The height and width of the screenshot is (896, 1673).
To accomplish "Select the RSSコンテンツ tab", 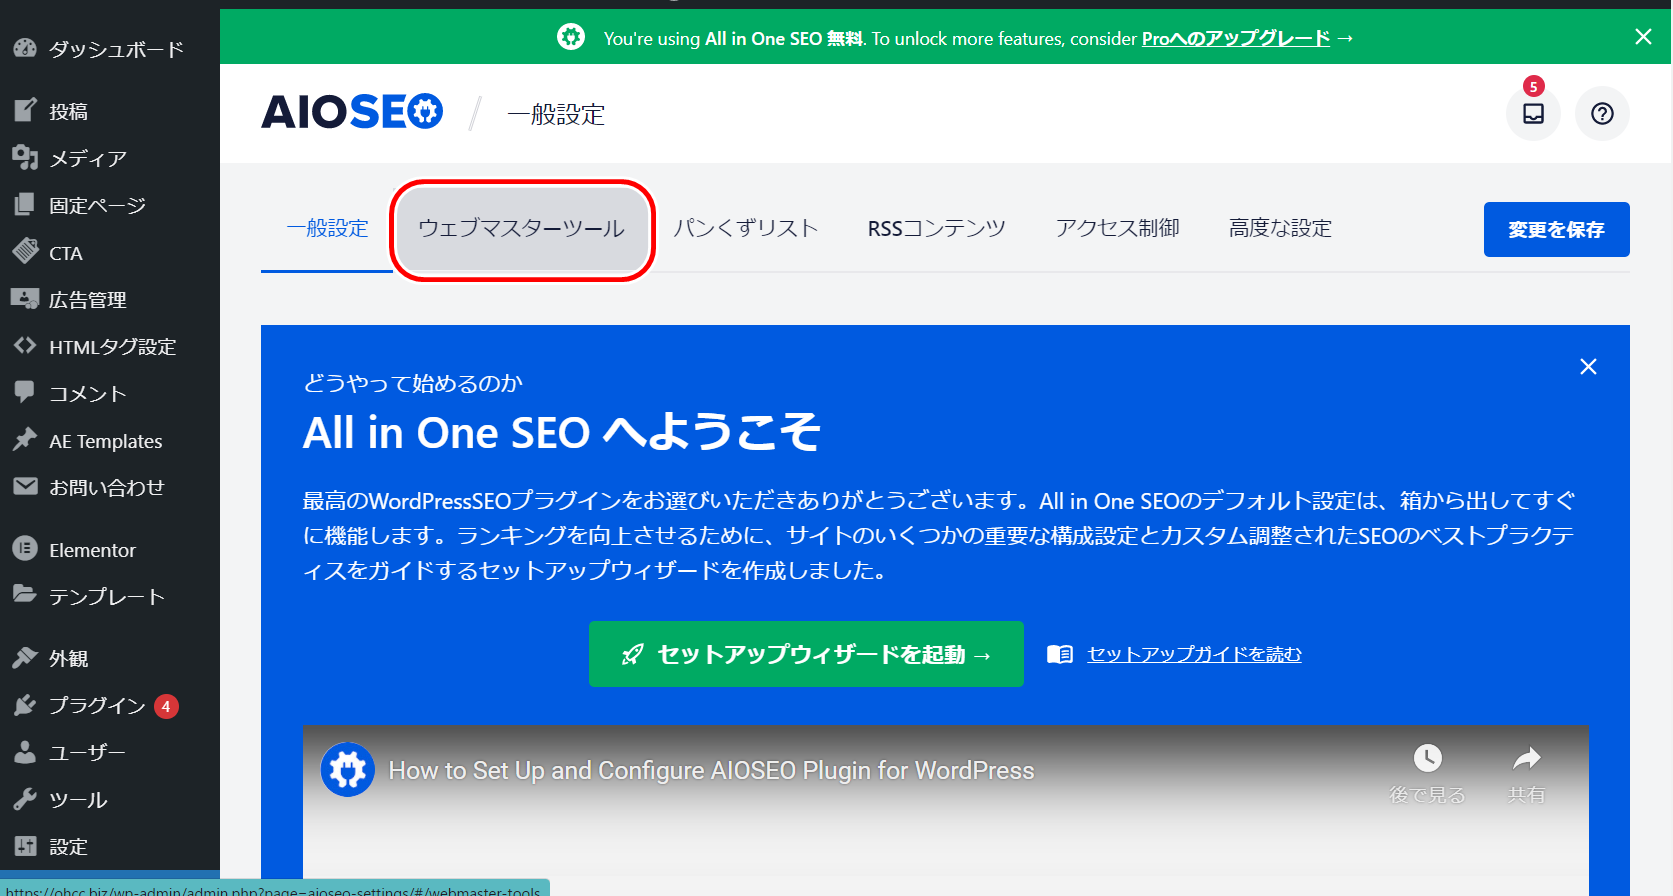I will pyautogui.click(x=936, y=229).
